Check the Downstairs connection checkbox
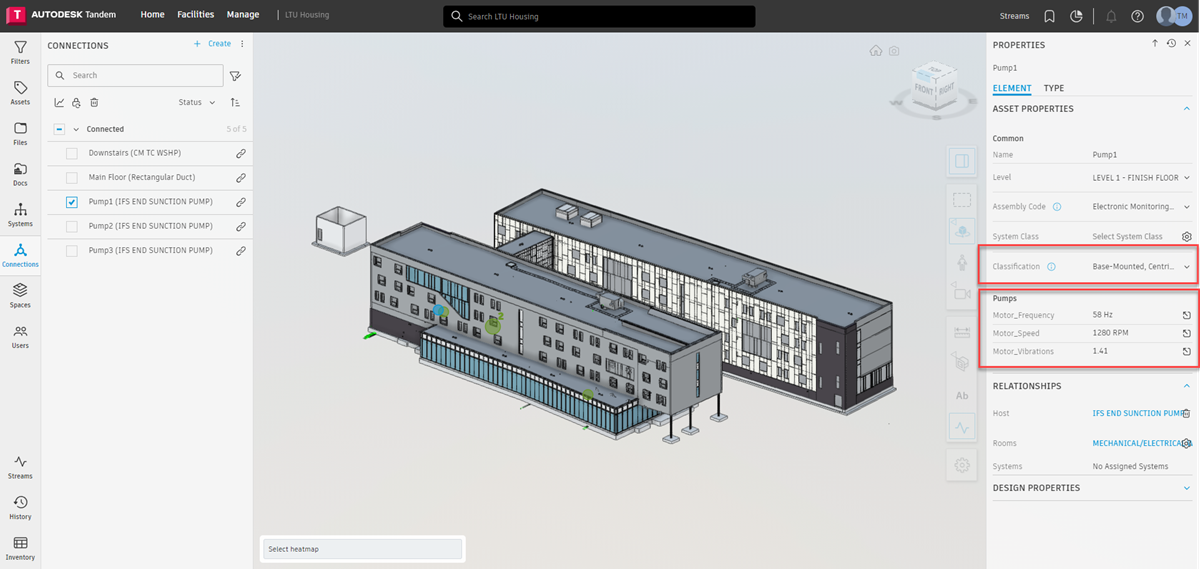The height and width of the screenshot is (569, 1200). [72, 153]
